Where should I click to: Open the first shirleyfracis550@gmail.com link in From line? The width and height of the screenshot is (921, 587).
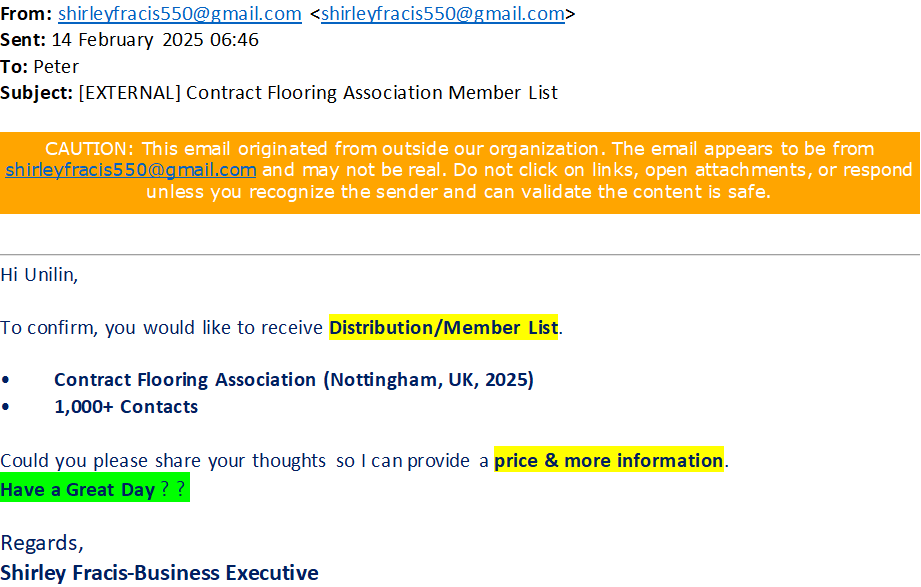(x=180, y=14)
